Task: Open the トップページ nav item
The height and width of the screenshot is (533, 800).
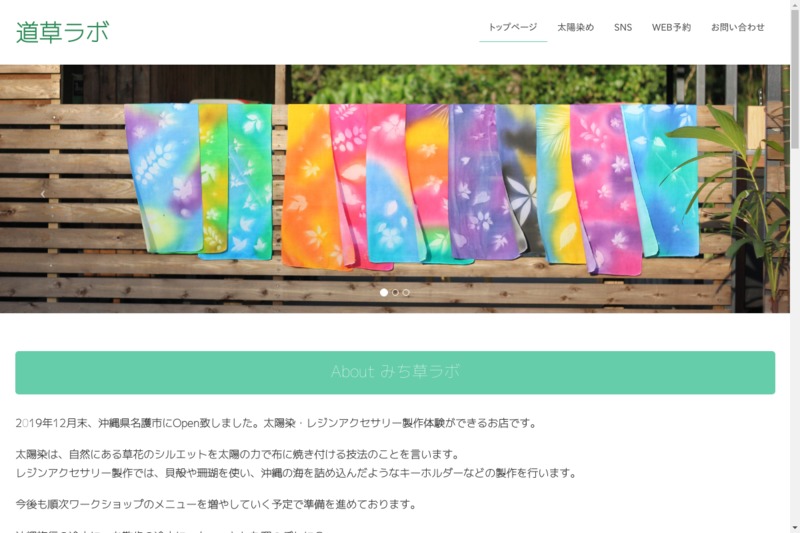Action: (x=513, y=27)
